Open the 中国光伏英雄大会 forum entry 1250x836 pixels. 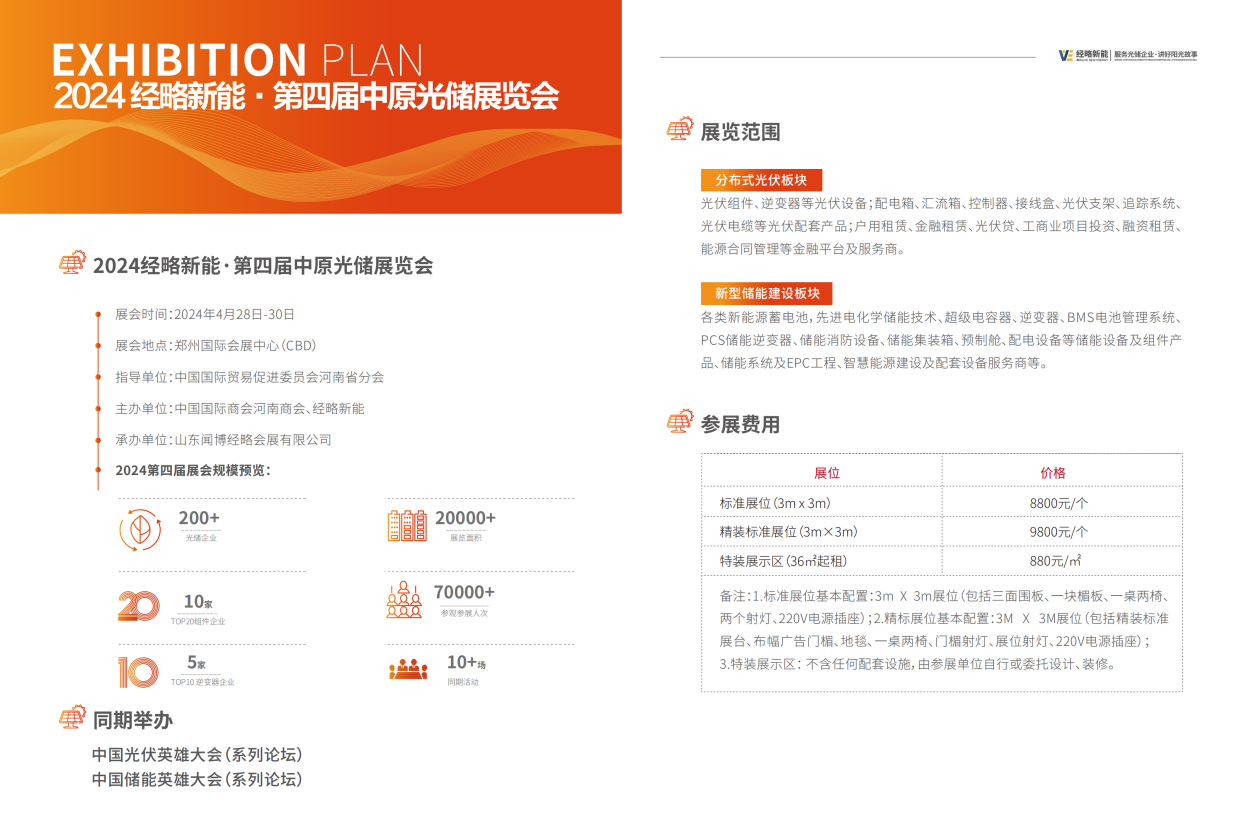[x=197, y=754]
